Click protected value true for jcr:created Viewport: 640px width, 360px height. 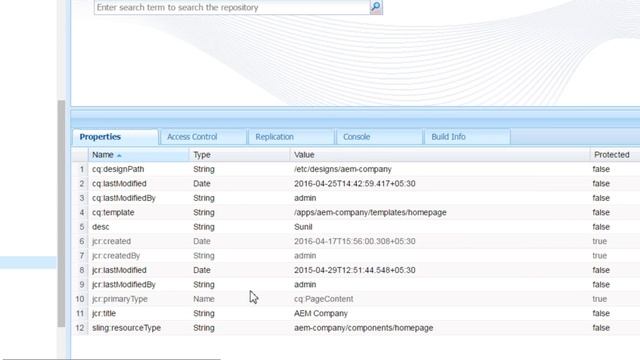tap(600, 241)
